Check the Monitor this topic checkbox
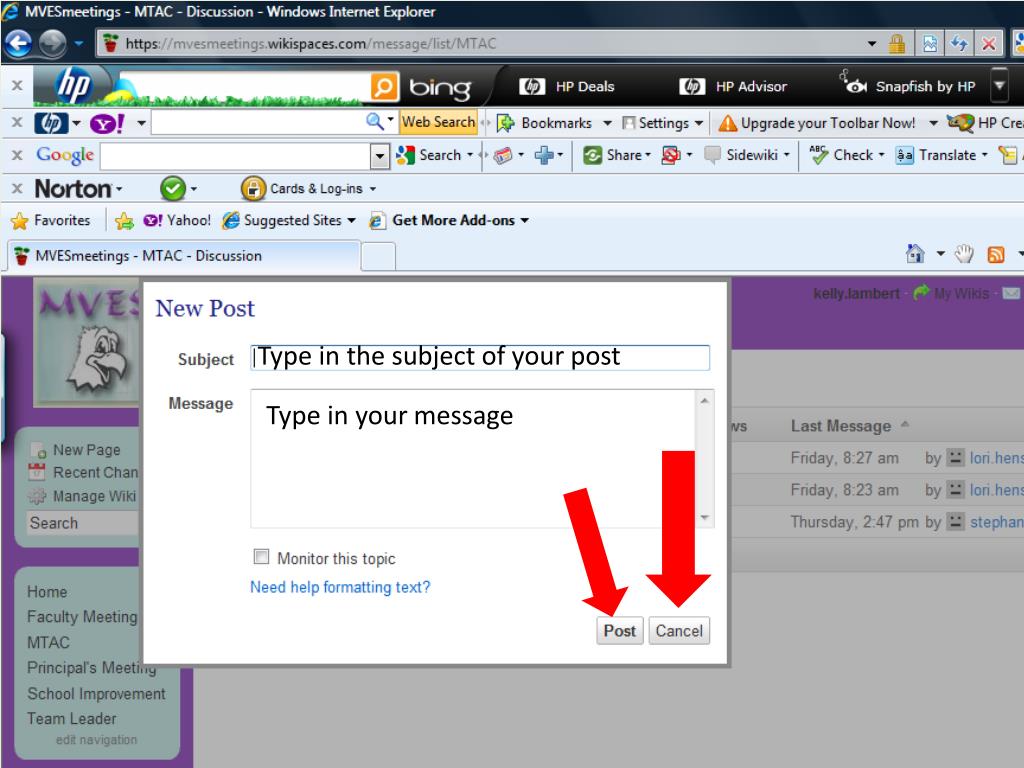1024x768 pixels. (261, 556)
